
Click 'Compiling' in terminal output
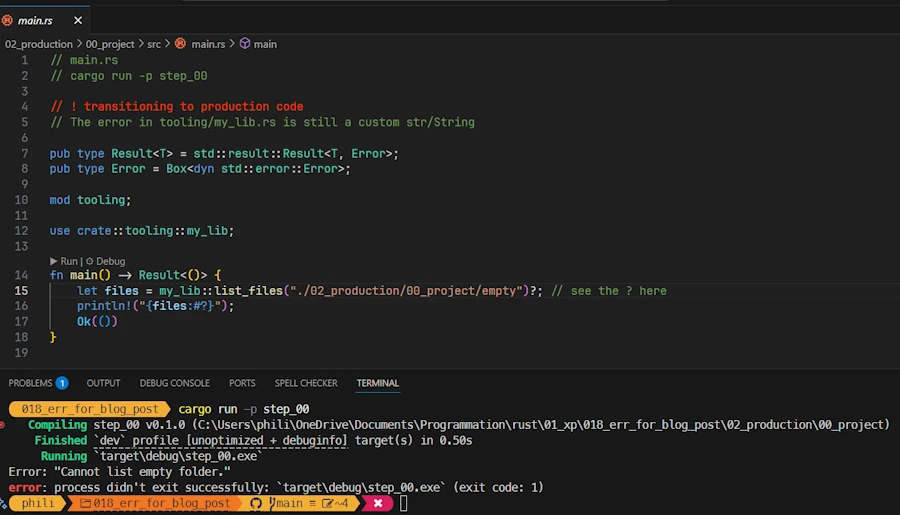[x=57, y=425]
